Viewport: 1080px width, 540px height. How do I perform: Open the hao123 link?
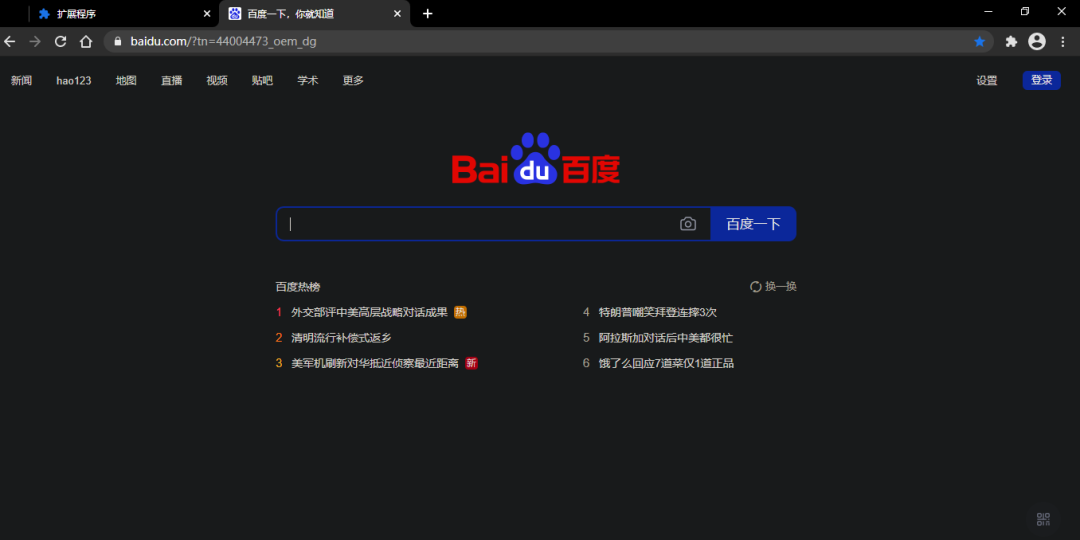tap(74, 81)
